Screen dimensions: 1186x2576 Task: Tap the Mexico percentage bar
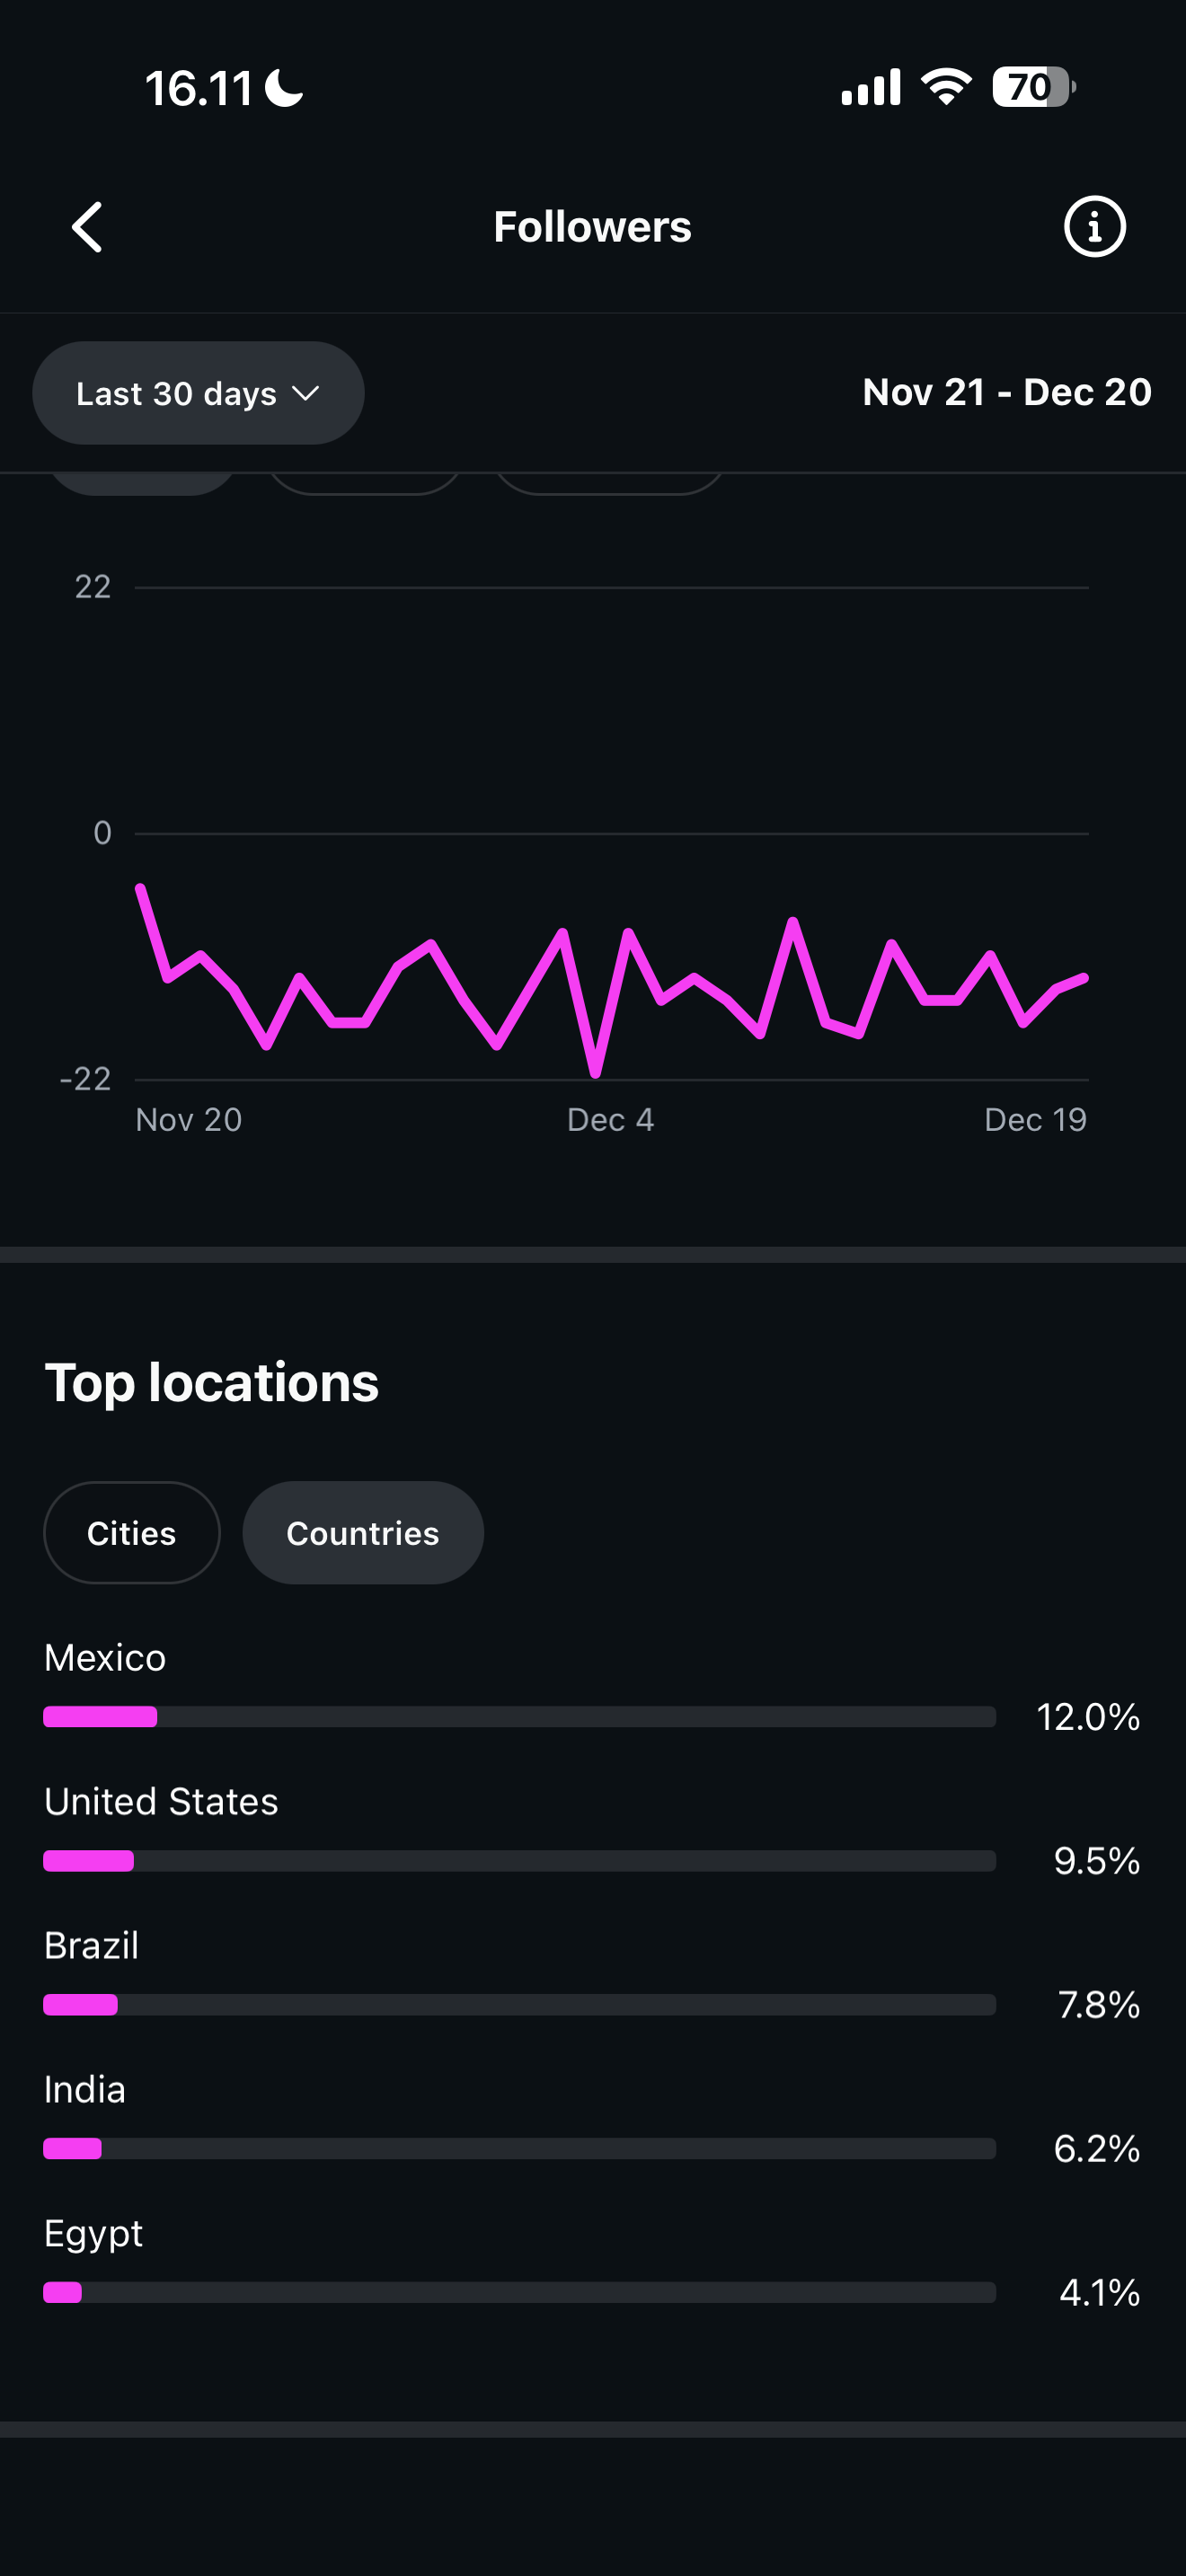pos(519,1717)
